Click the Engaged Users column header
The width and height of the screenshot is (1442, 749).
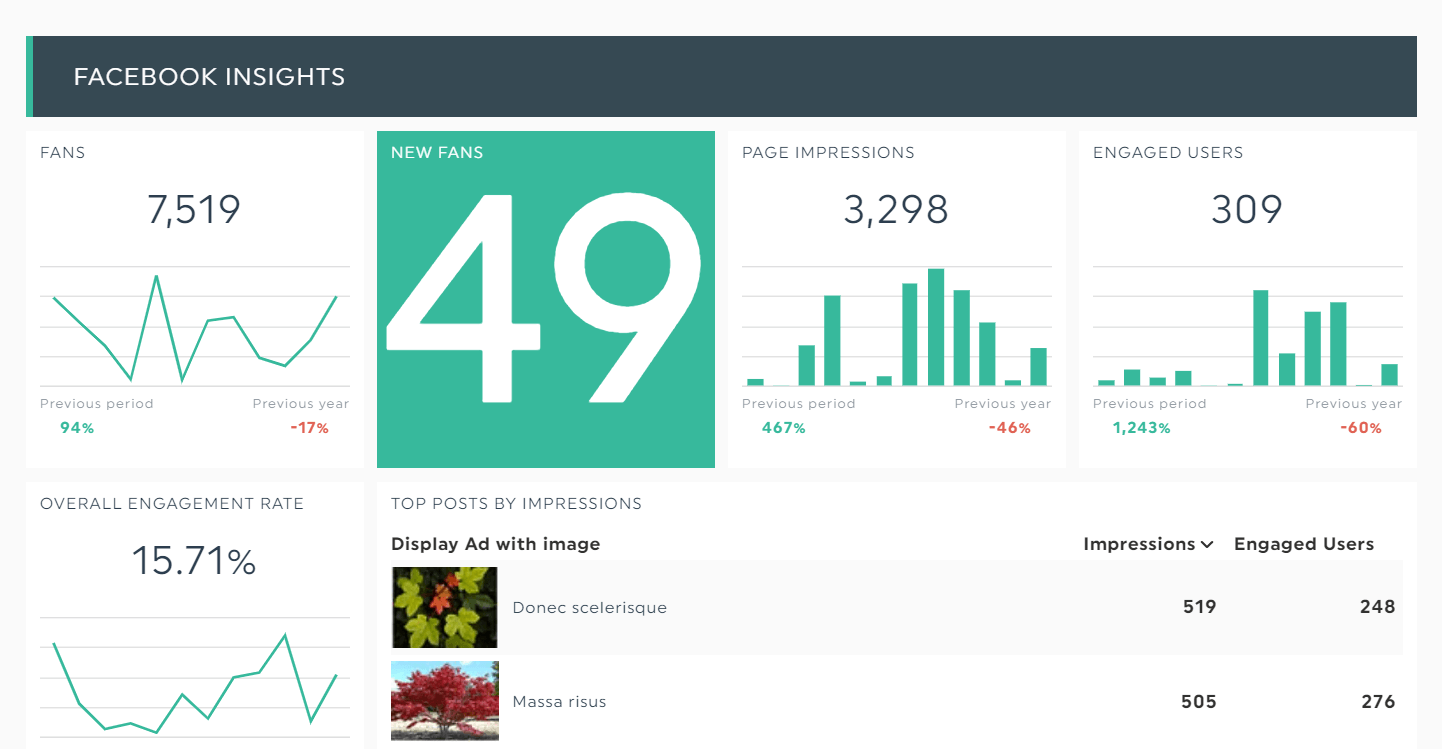click(x=1304, y=544)
